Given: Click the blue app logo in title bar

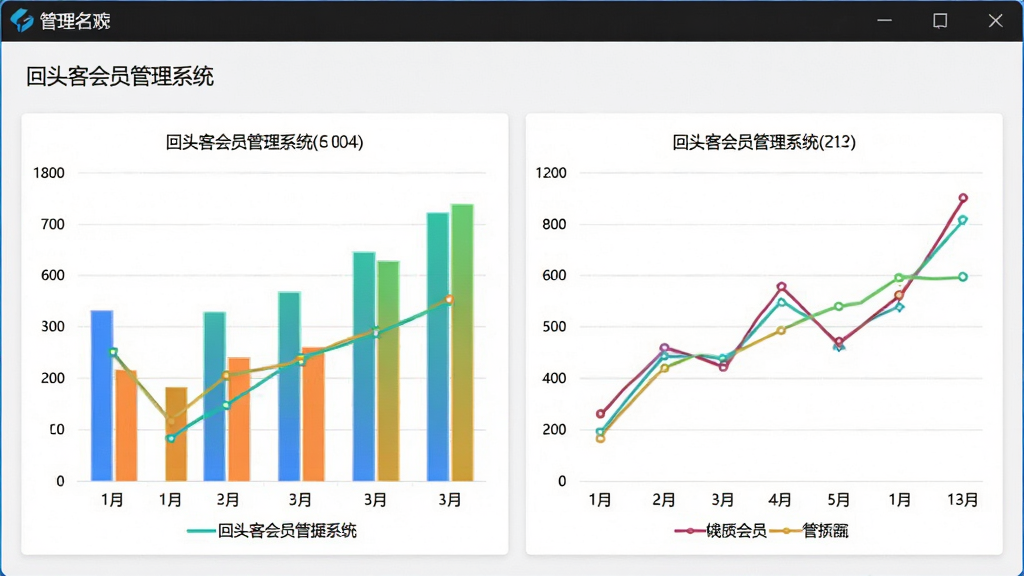Looking at the screenshot, I should pos(22,21).
